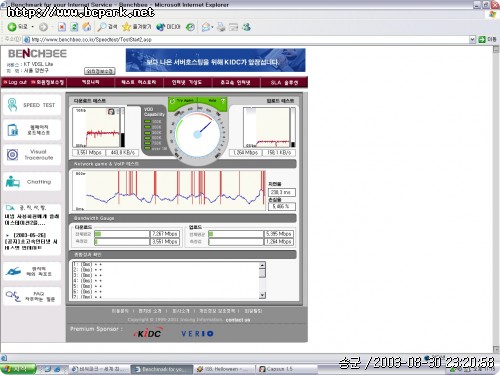500x375 pixels.
Task: Expand the Back button history arrow
Action: pyautogui.click(x=32, y=27)
